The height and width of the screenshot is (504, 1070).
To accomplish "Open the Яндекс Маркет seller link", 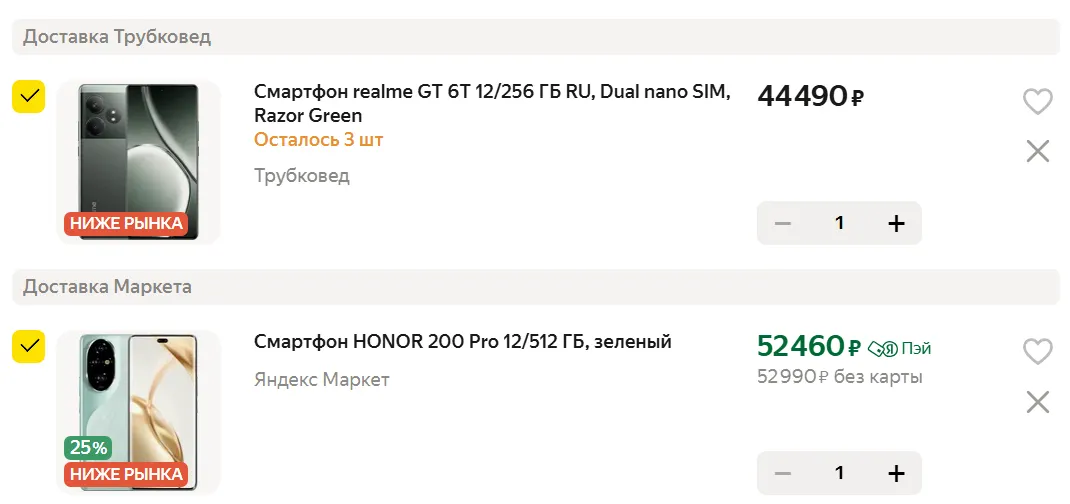I will [x=321, y=380].
